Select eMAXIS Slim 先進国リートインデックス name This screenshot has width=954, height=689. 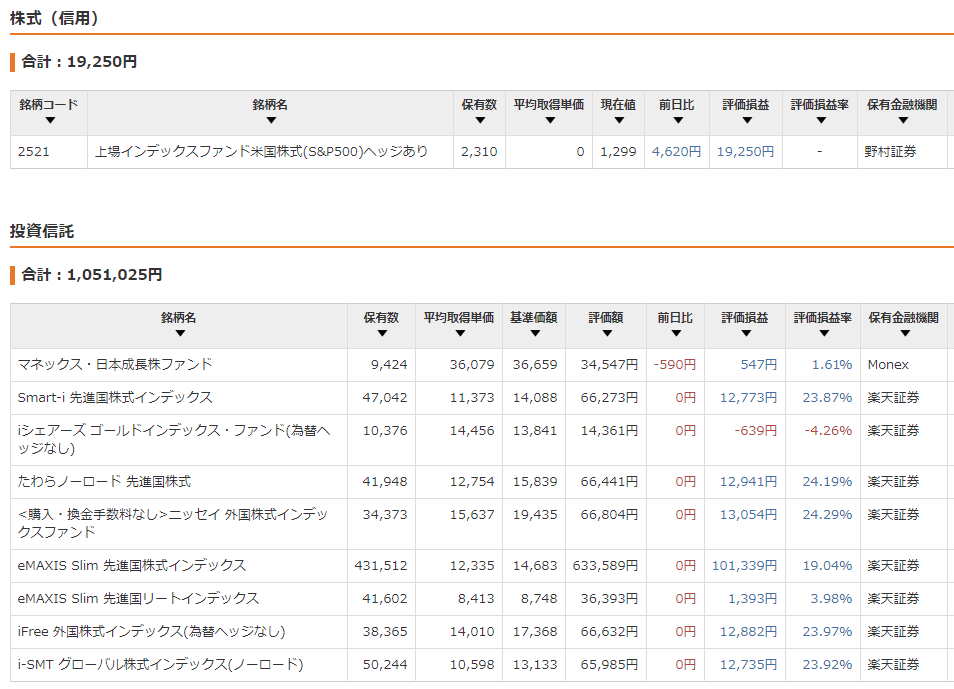point(138,598)
